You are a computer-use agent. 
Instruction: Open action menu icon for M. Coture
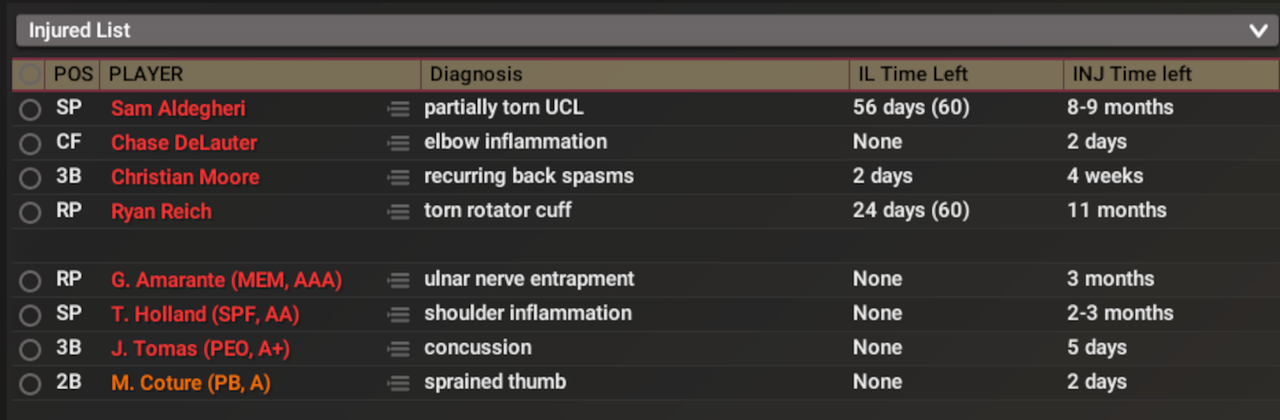(398, 382)
